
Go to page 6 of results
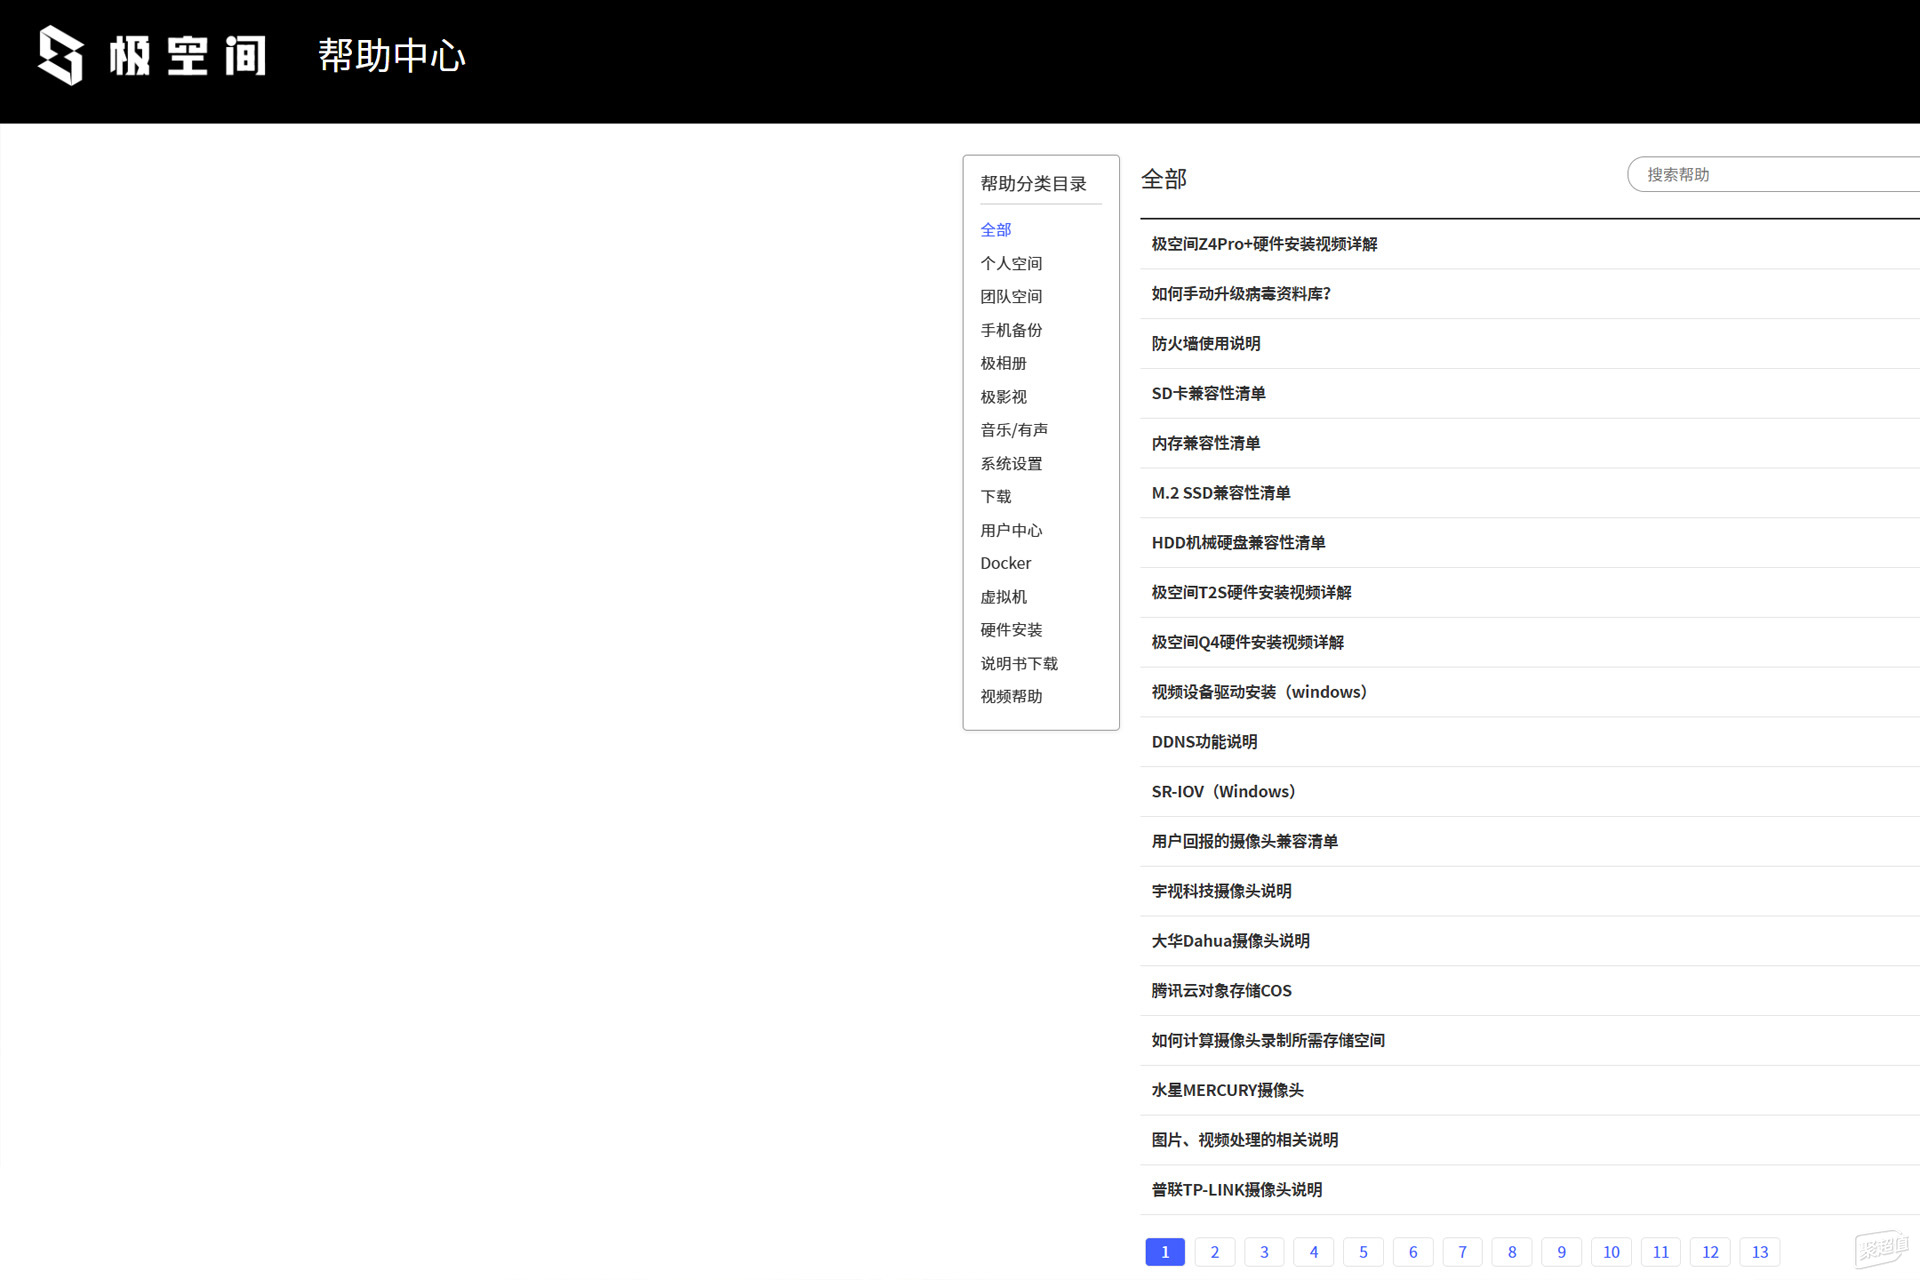coord(1413,1252)
